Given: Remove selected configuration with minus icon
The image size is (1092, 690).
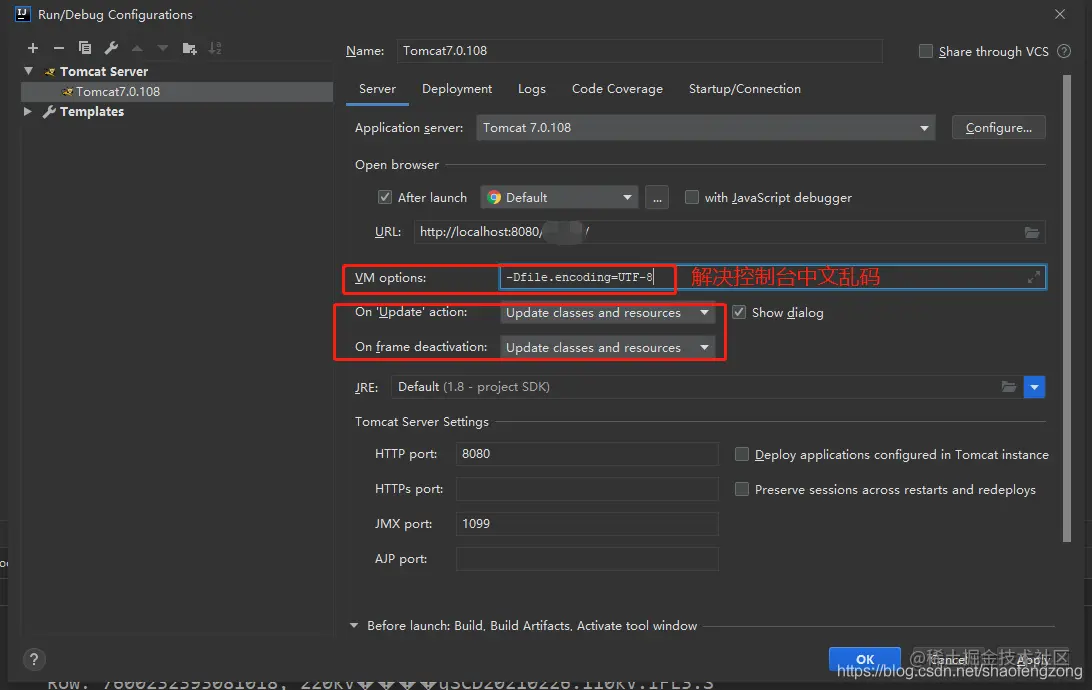Looking at the screenshot, I should (x=58, y=48).
